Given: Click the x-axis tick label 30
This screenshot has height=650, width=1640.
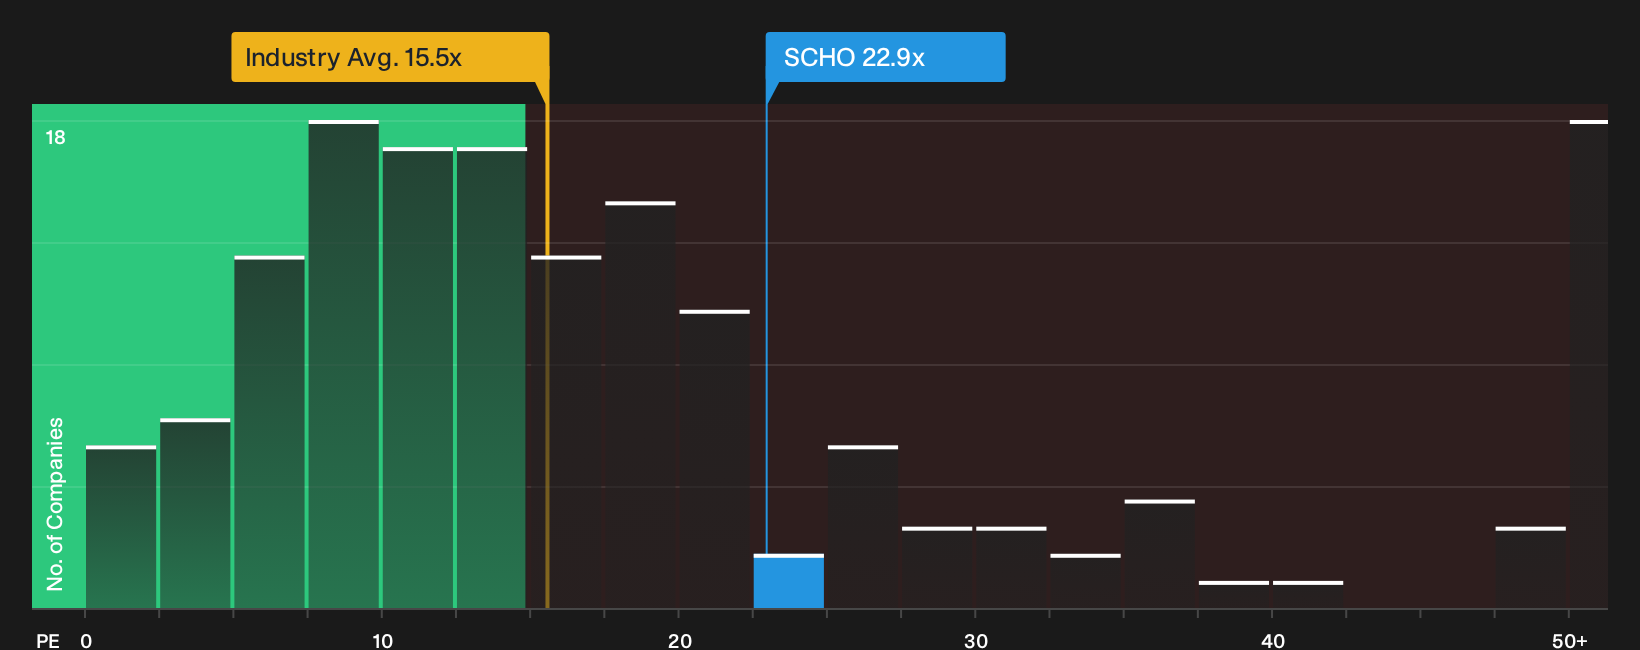Looking at the screenshot, I should point(976,641).
